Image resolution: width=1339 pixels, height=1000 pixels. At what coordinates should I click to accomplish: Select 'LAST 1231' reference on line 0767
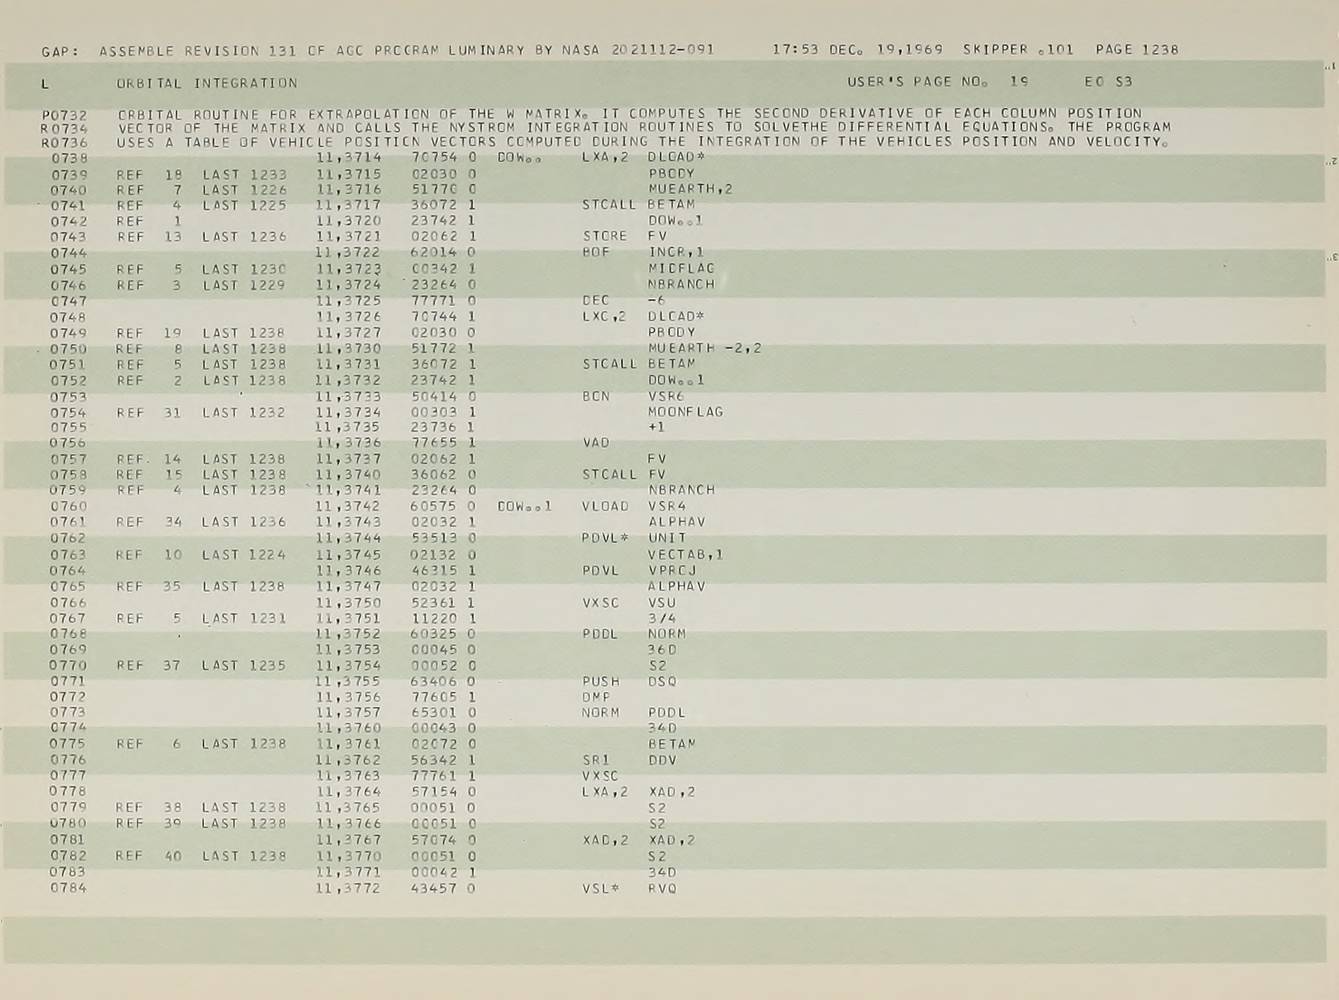coord(244,618)
